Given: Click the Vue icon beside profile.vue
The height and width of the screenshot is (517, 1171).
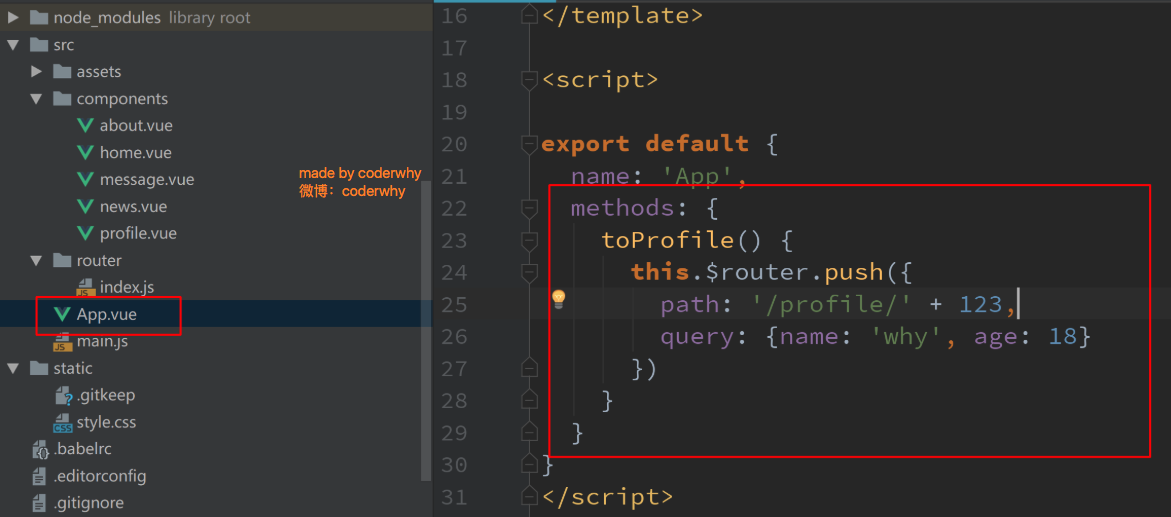Looking at the screenshot, I should 85,233.
